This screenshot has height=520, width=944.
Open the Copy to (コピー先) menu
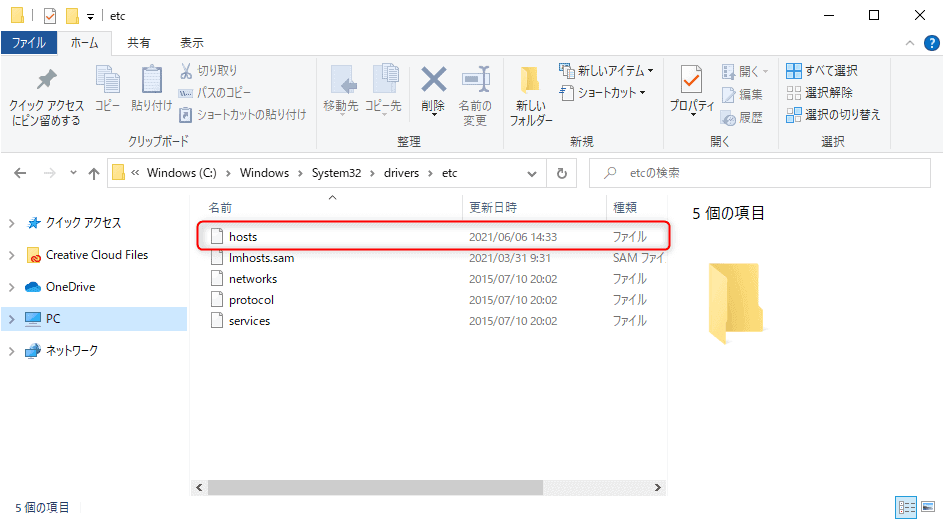pyautogui.click(x=383, y=90)
